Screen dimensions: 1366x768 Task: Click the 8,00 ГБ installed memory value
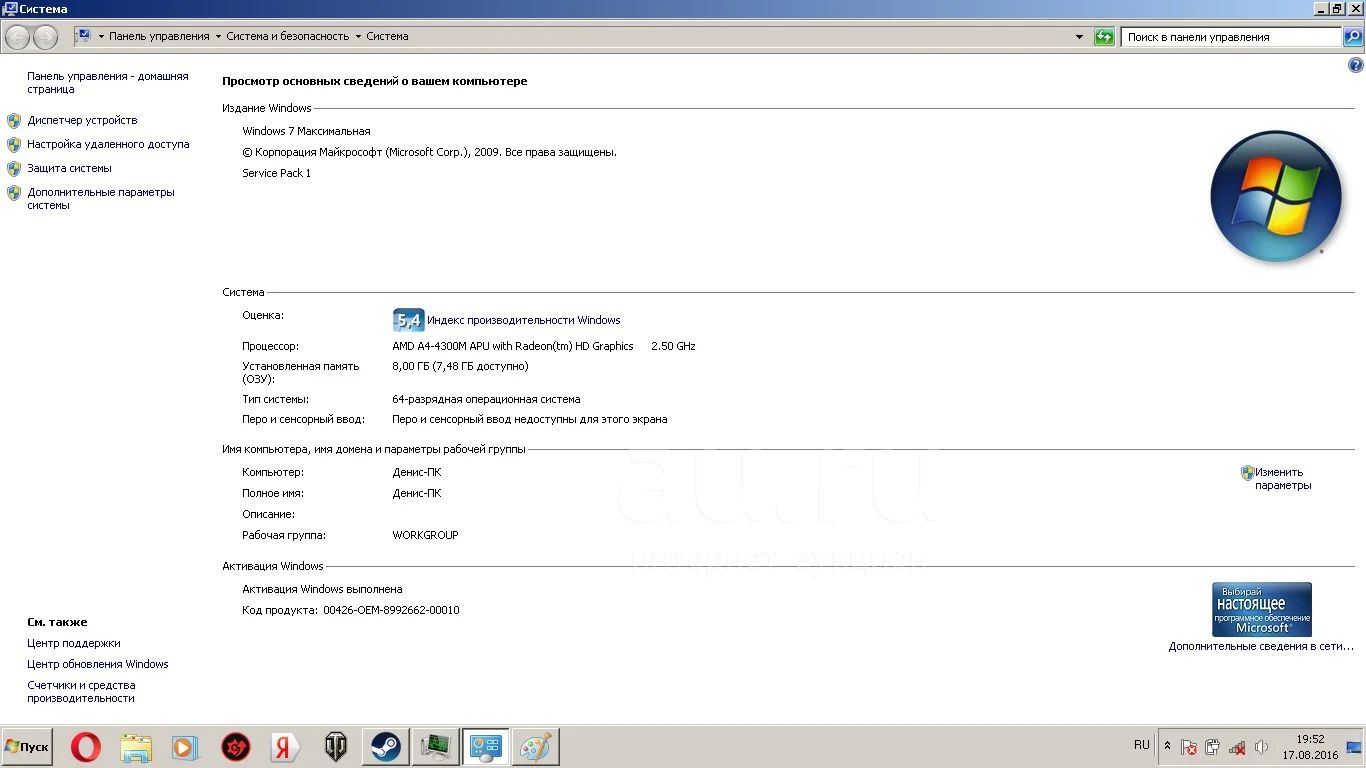coord(460,366)
